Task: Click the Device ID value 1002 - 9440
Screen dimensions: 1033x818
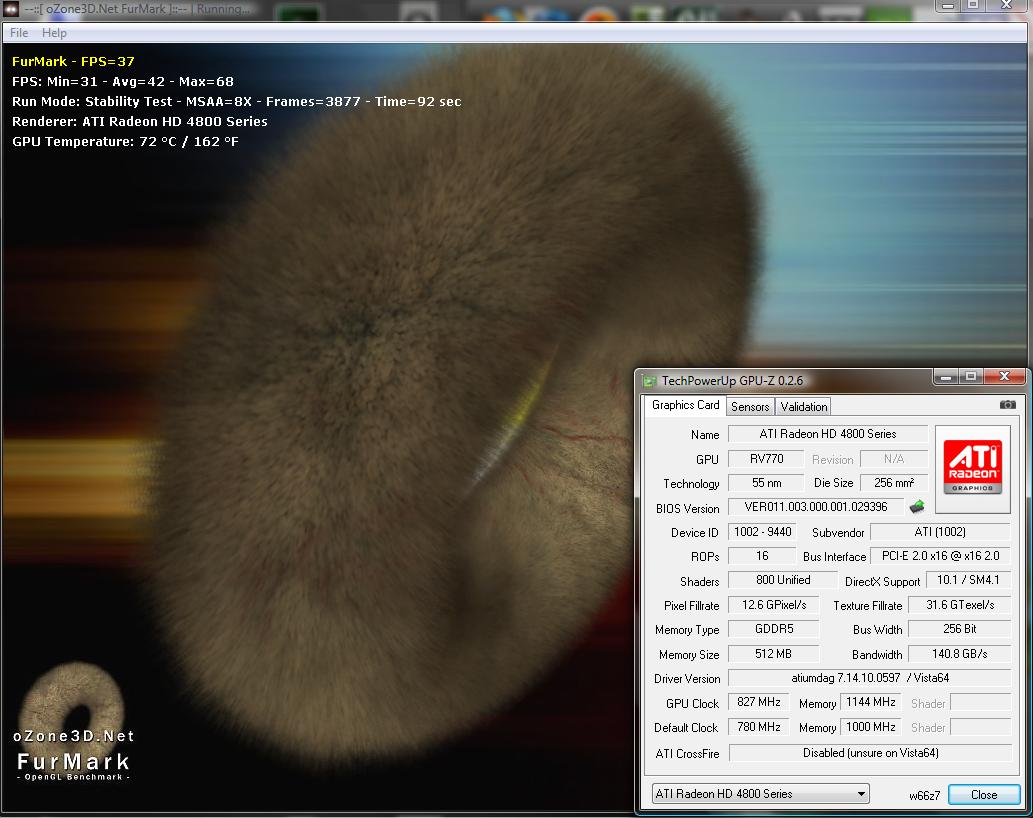Action: click(x=762, y=532)
